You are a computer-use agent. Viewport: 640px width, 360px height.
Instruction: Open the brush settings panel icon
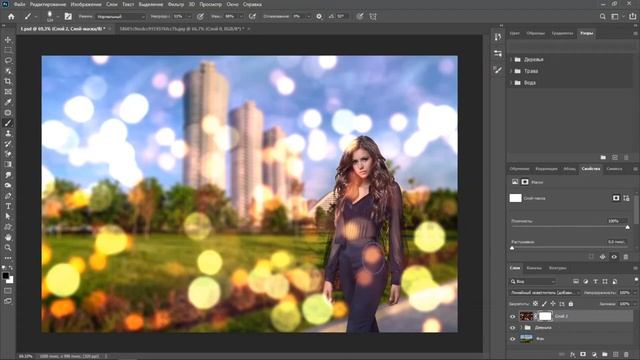(x=68, y=17)
